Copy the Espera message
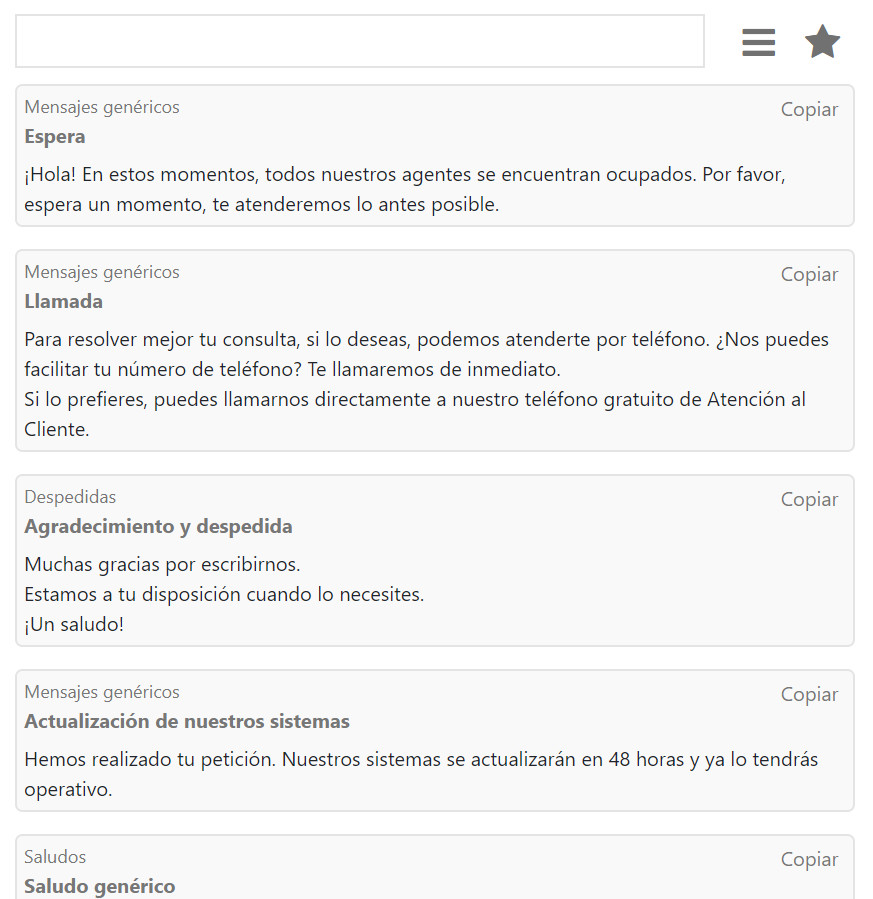The height and width of the screenshot is (899, 873). pos(809,110)
